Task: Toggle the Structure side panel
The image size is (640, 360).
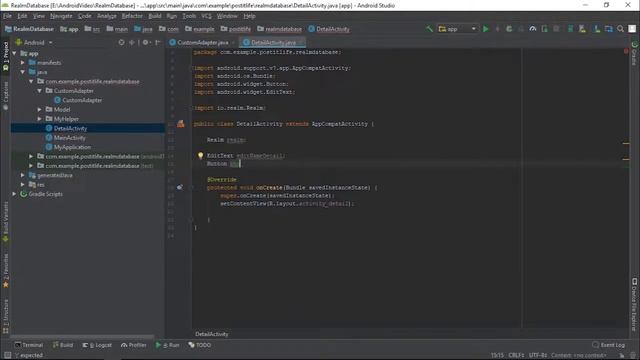Action: tap(6, 316)
